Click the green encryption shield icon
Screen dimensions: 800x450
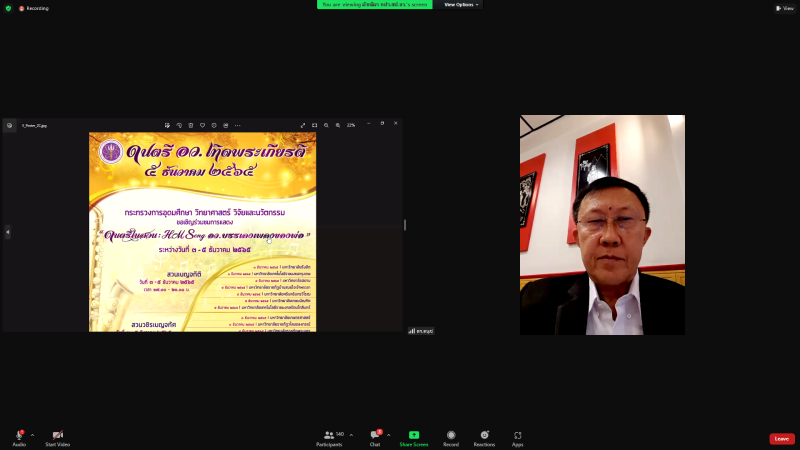pos(8,8)
